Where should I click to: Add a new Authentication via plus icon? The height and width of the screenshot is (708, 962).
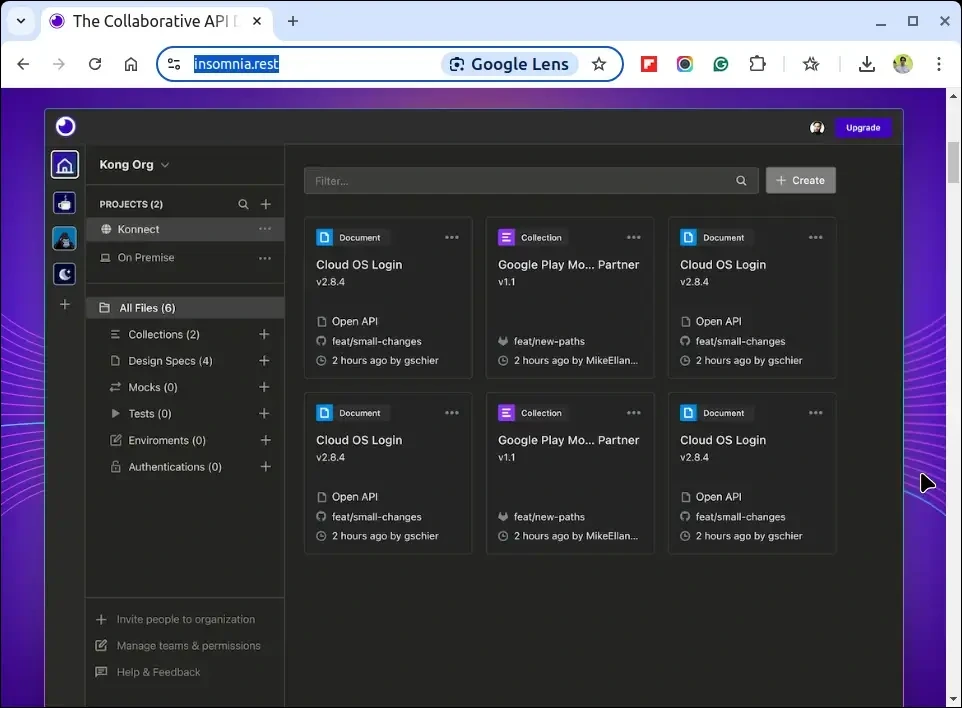point(266,467)
